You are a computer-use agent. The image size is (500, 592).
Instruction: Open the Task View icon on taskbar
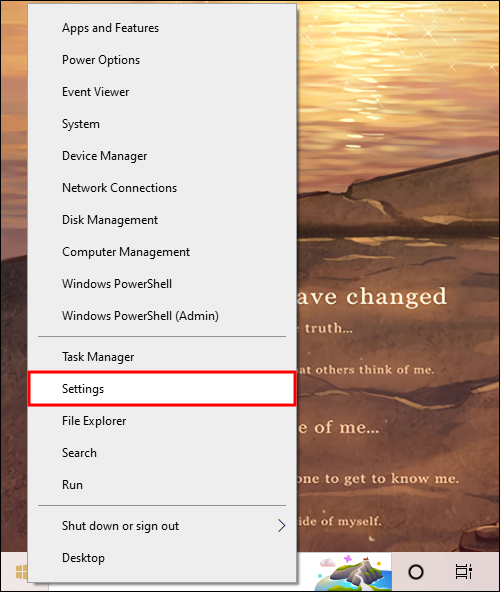pos(463,572)
